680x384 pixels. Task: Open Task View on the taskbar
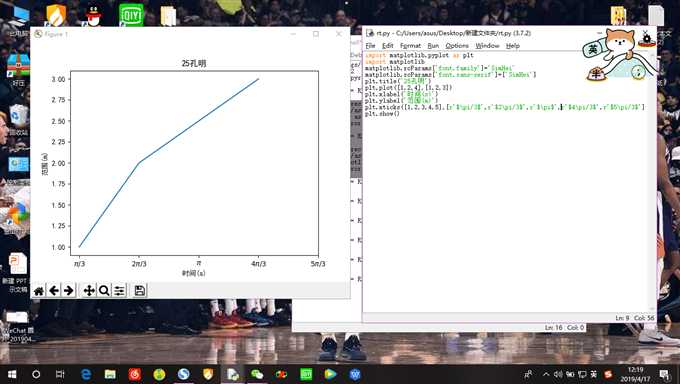click(x=60, y=374)
